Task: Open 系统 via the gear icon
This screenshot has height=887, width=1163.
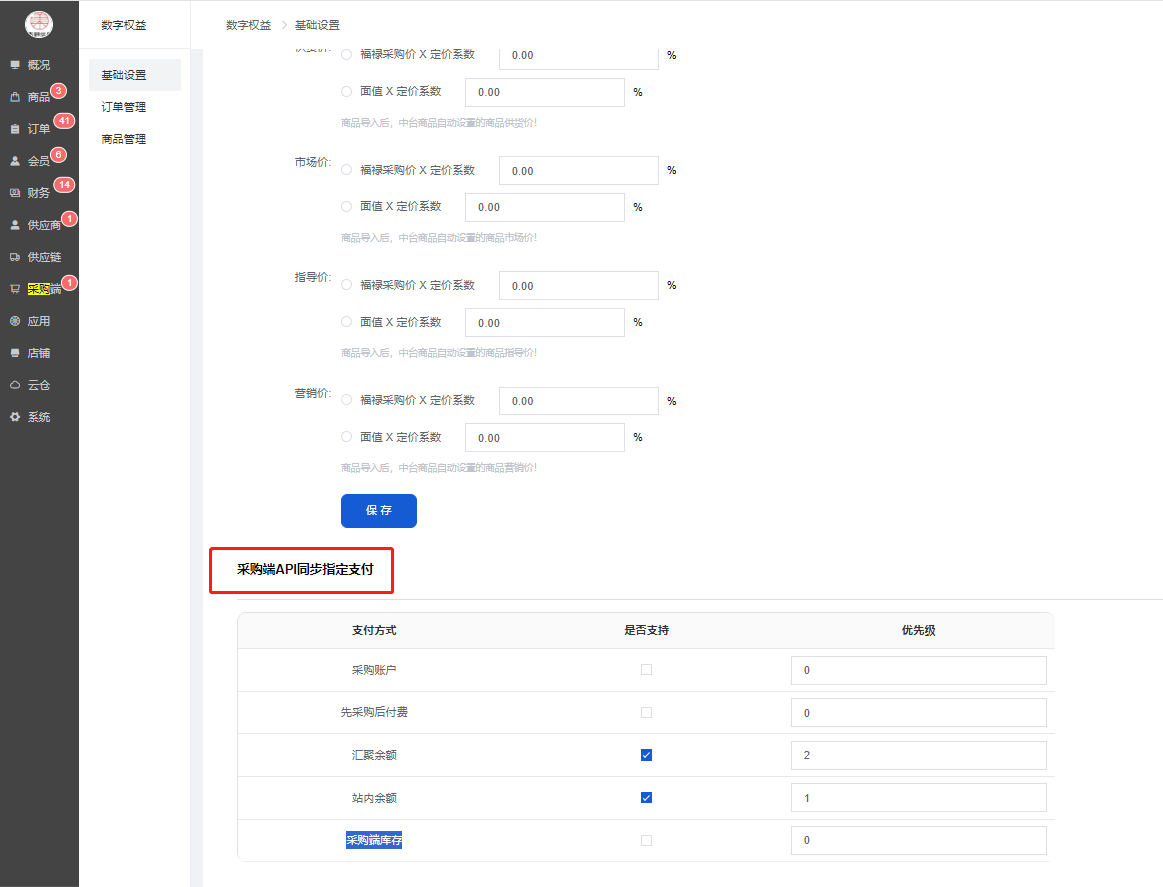Action: [x=15, y=417]
